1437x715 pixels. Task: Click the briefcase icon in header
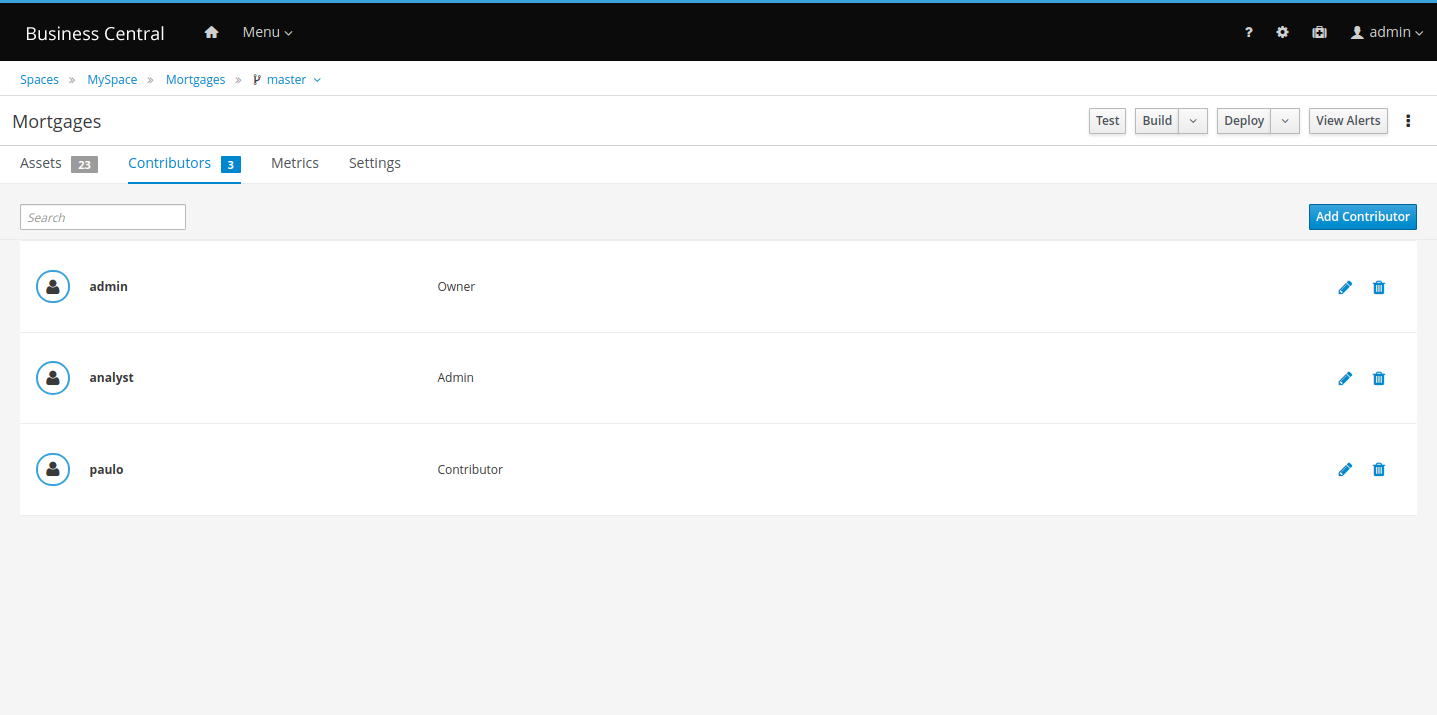1319,32
